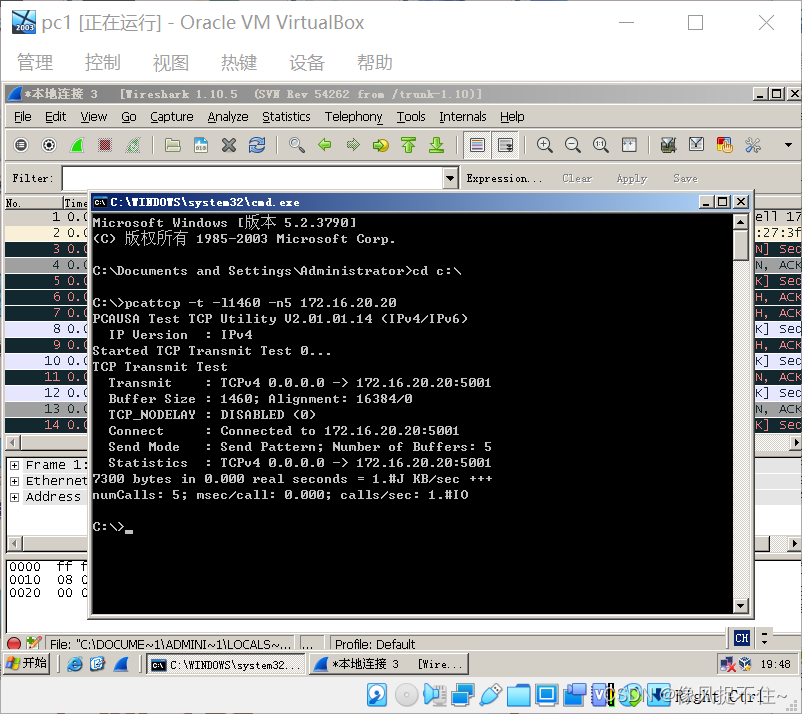Image resolution: width=802 pixels, height=714 pixels.
Task: Toggle auto scroll in live capture
Action: [505, 145]
